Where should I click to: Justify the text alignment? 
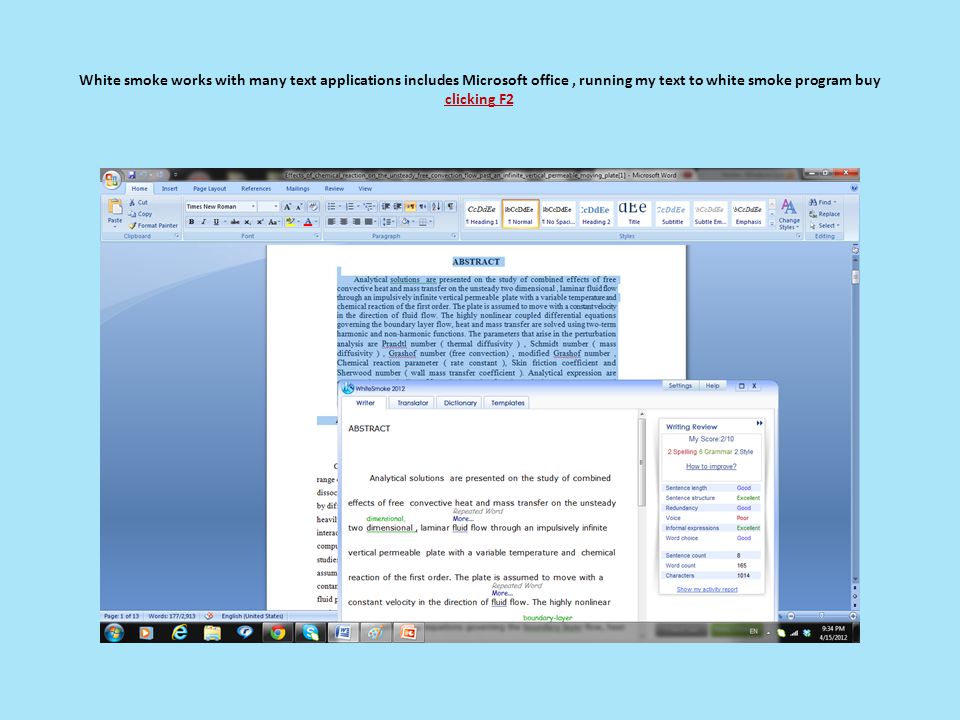coord(369,222)
